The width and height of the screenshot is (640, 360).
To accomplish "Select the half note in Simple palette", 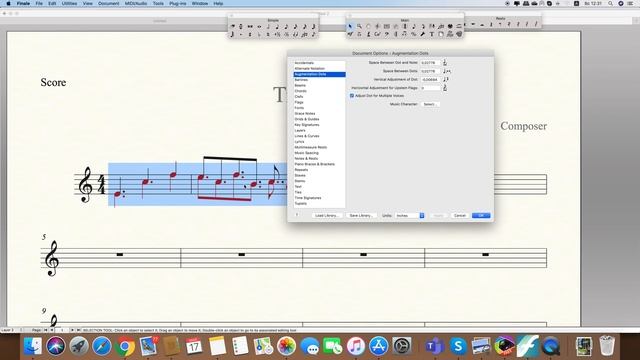I will (268, 26).
